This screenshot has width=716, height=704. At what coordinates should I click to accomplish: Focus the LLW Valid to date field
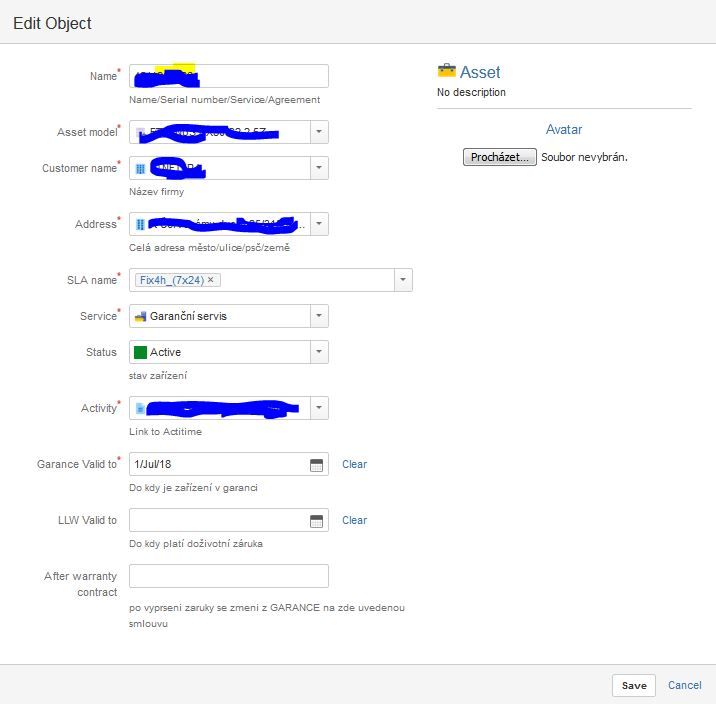[229, 520]
